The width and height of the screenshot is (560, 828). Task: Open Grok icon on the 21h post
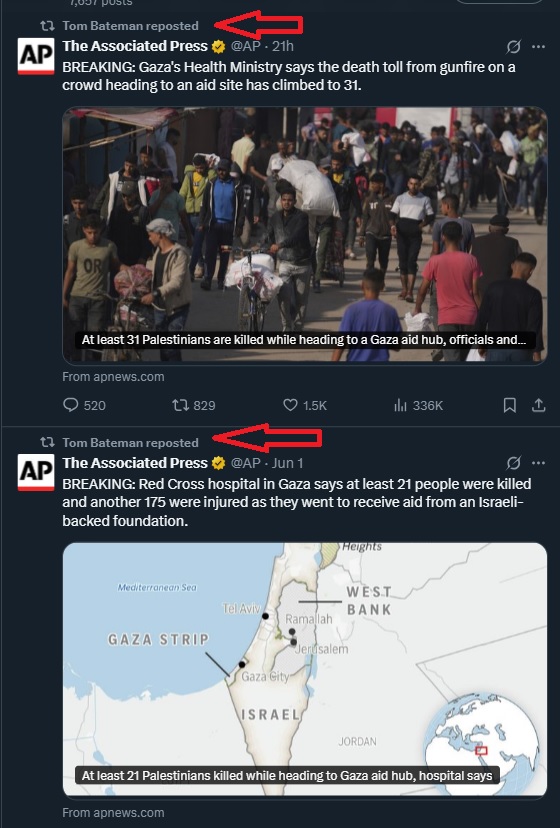[x=513, y=47]
